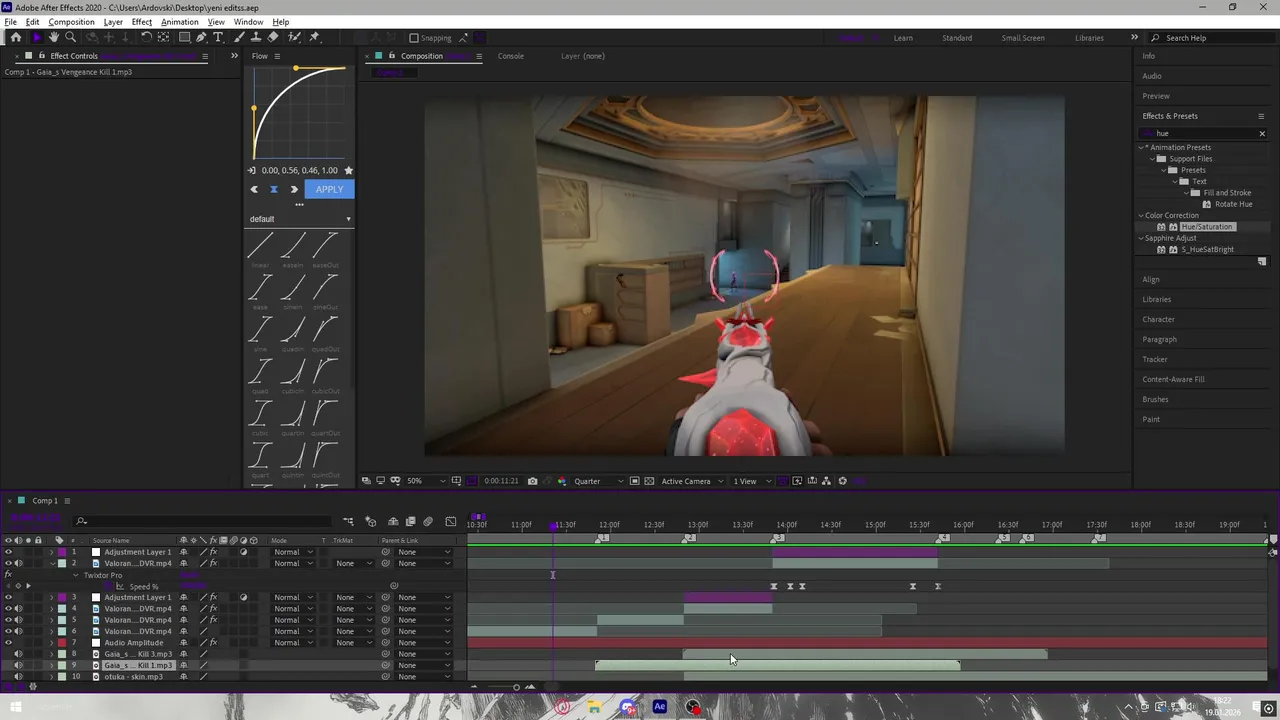Select the Horizontal Type tool
Screen dimensions: 1280x720
click(x=218, y=37)
